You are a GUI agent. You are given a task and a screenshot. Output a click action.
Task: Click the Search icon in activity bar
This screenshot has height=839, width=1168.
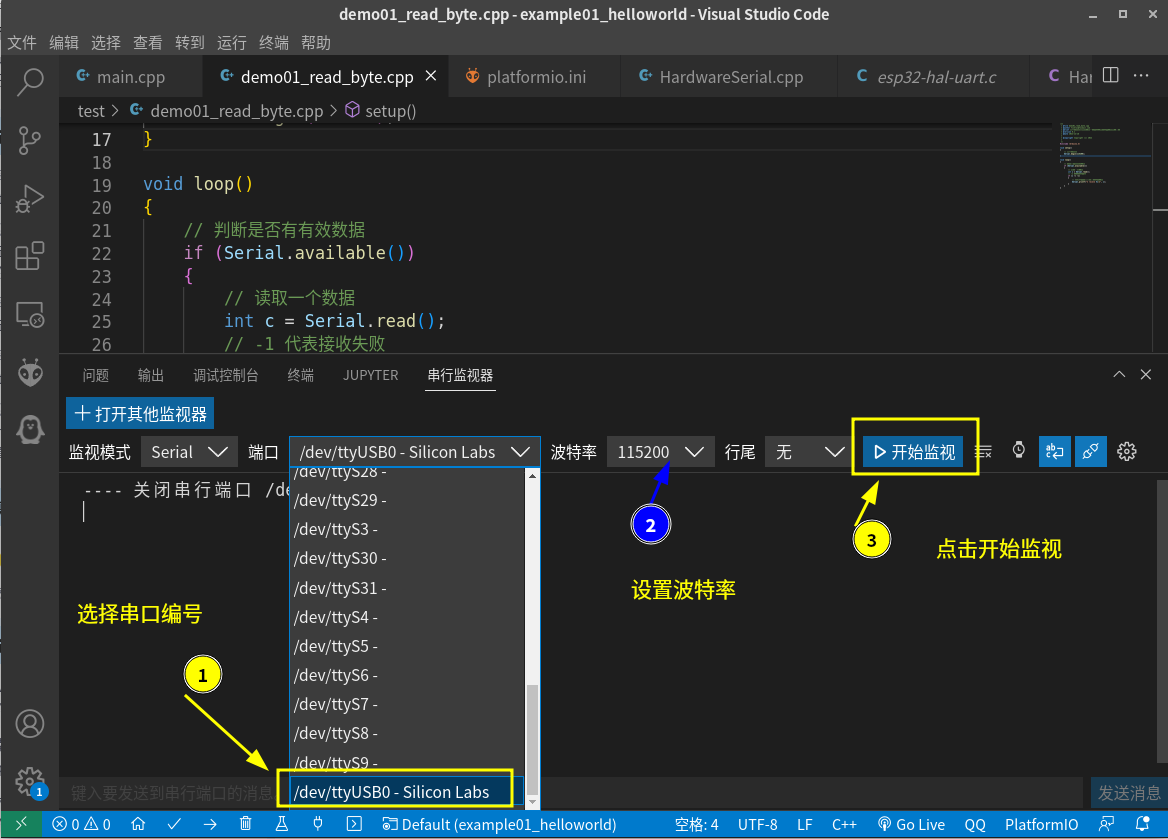pyautogui.click(x=30, y=81)
